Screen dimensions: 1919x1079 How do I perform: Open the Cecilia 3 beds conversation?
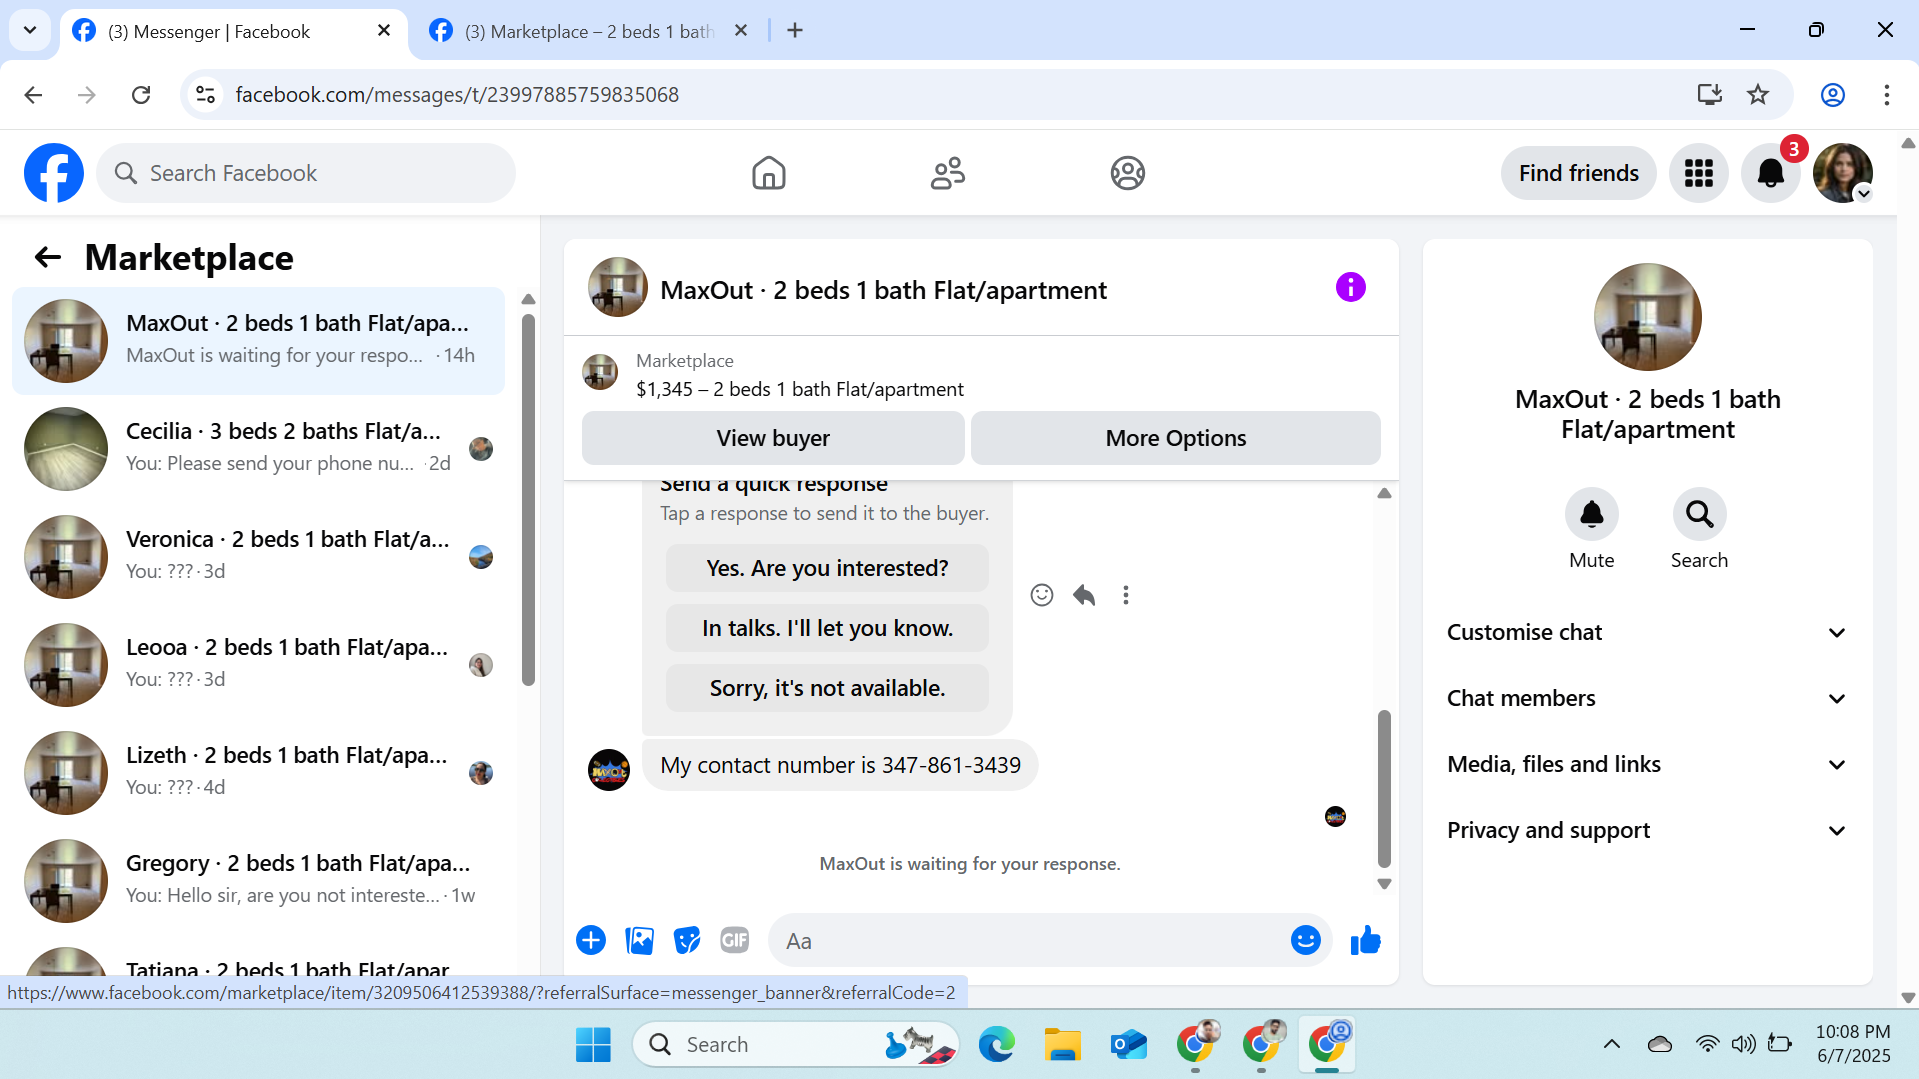pos(258,448)
